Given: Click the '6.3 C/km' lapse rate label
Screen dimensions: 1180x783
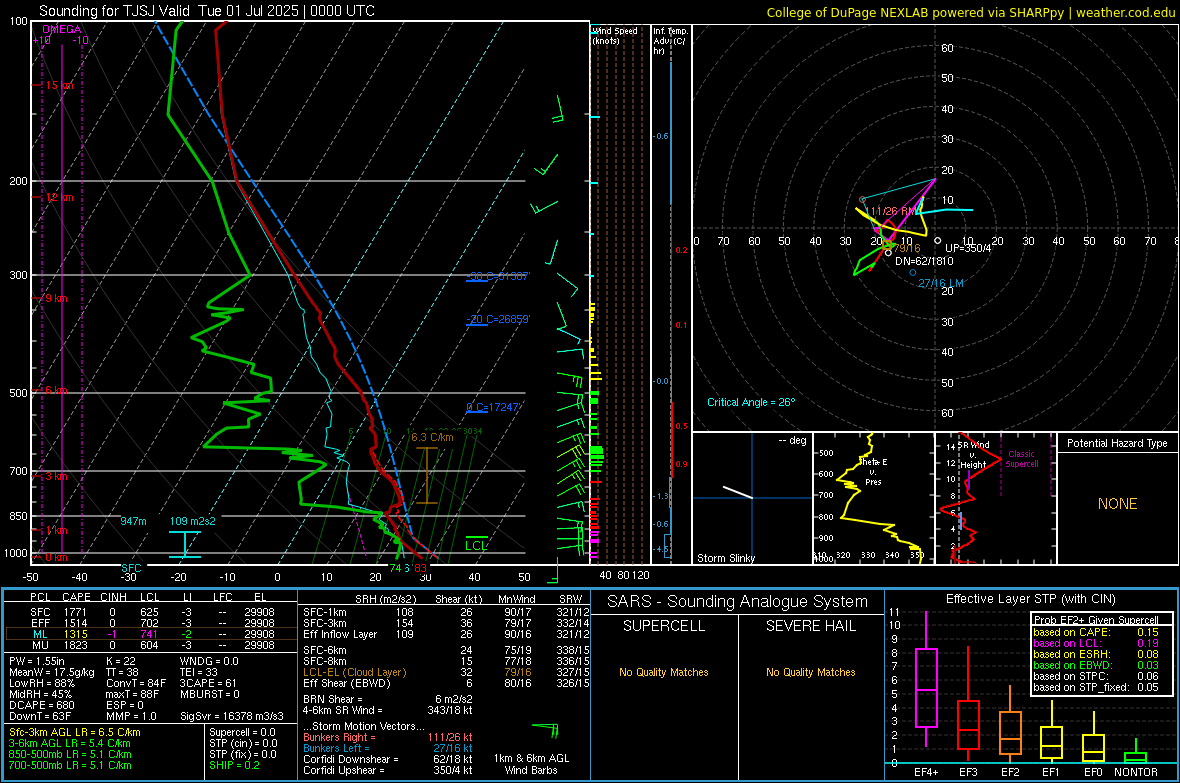Looking at the screenshot, I should [x=432, y=437].
